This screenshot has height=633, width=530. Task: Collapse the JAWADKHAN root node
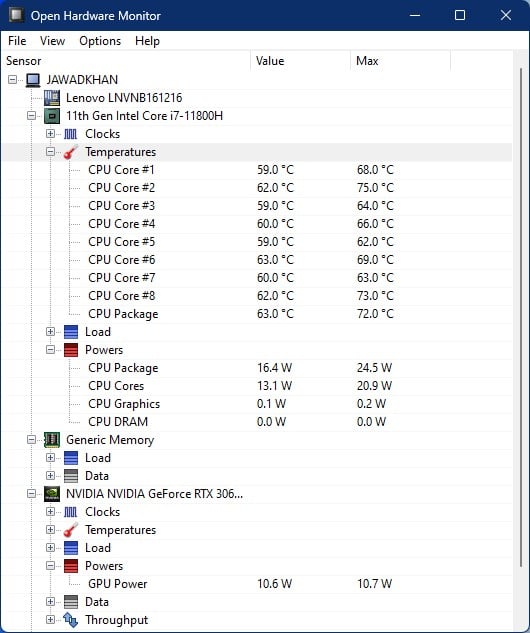coord(13,80)
